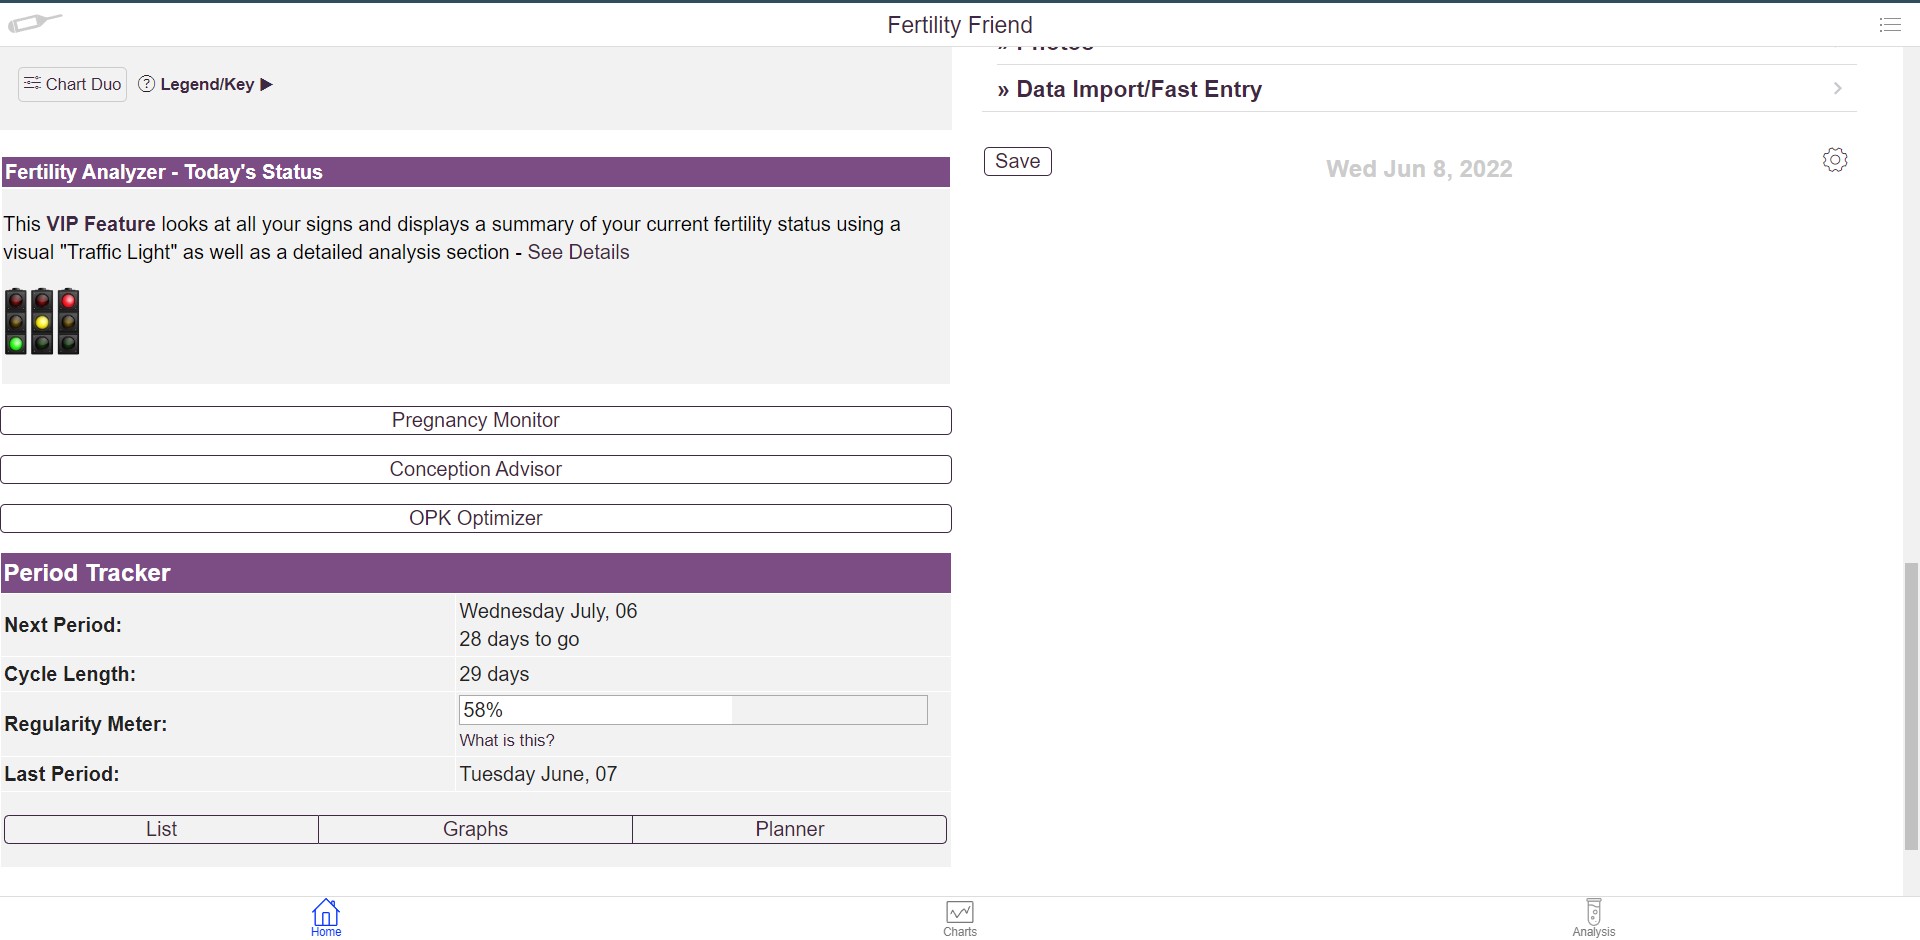Open the hamburger menu icon
Viewport: 1920px width, 940px height.
[x=1889, y=25]
